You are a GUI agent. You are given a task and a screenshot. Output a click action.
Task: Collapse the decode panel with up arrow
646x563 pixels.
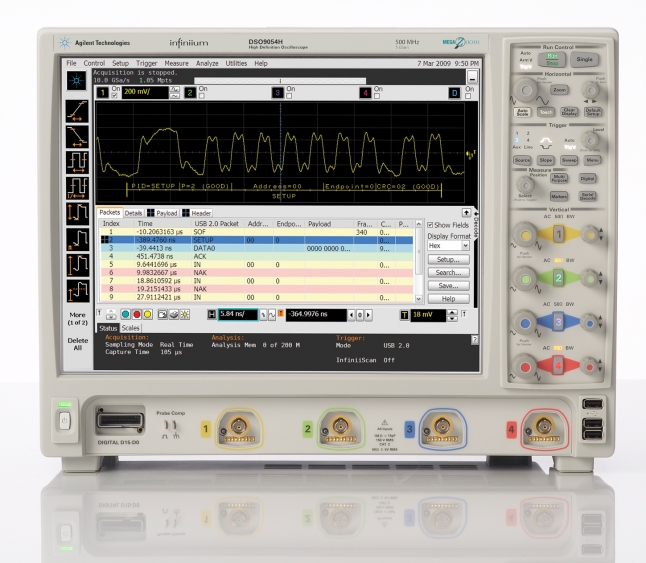466,213
